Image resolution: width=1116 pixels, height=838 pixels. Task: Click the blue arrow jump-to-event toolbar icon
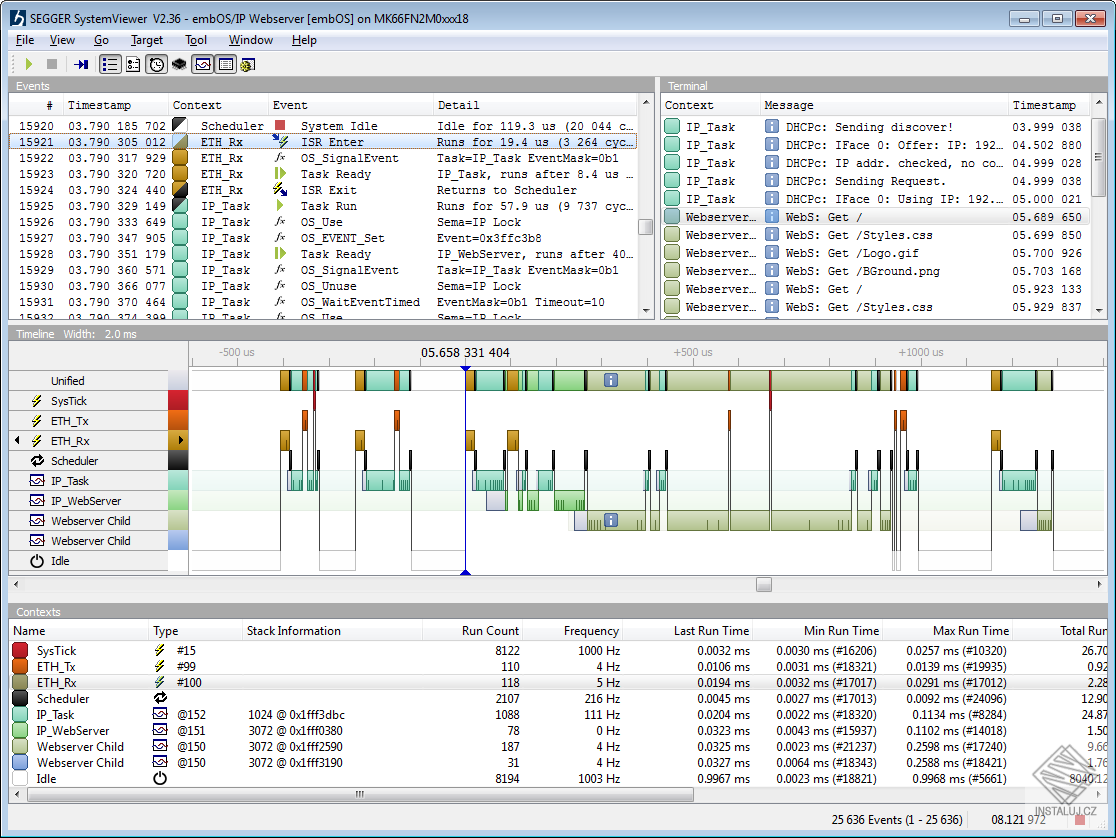point(81,64)
